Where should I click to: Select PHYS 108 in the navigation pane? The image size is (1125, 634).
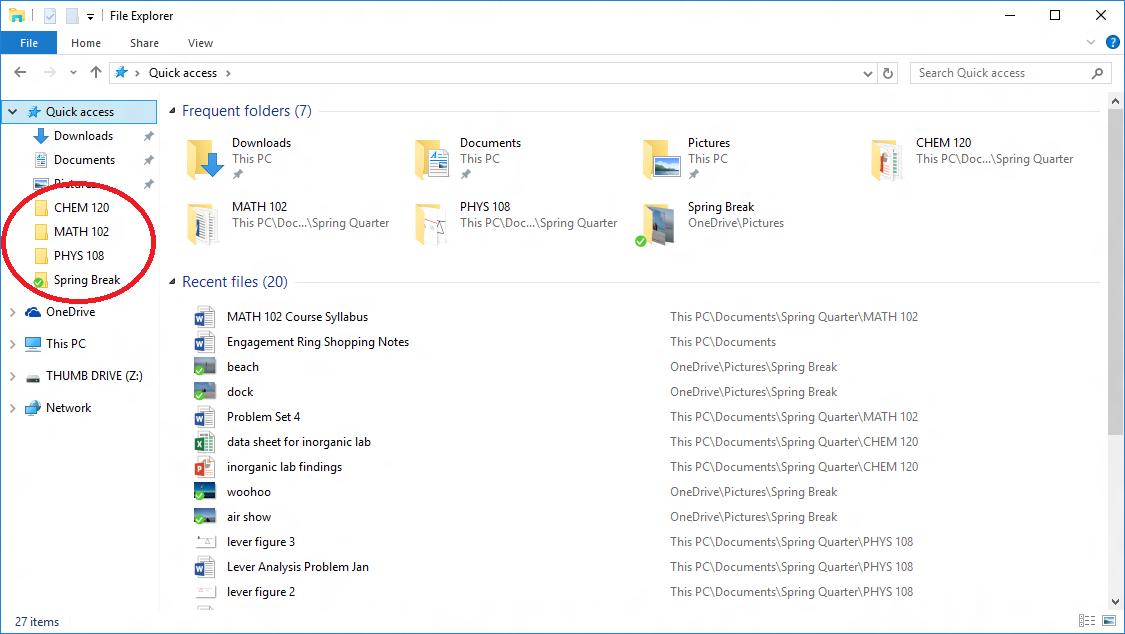79,255
